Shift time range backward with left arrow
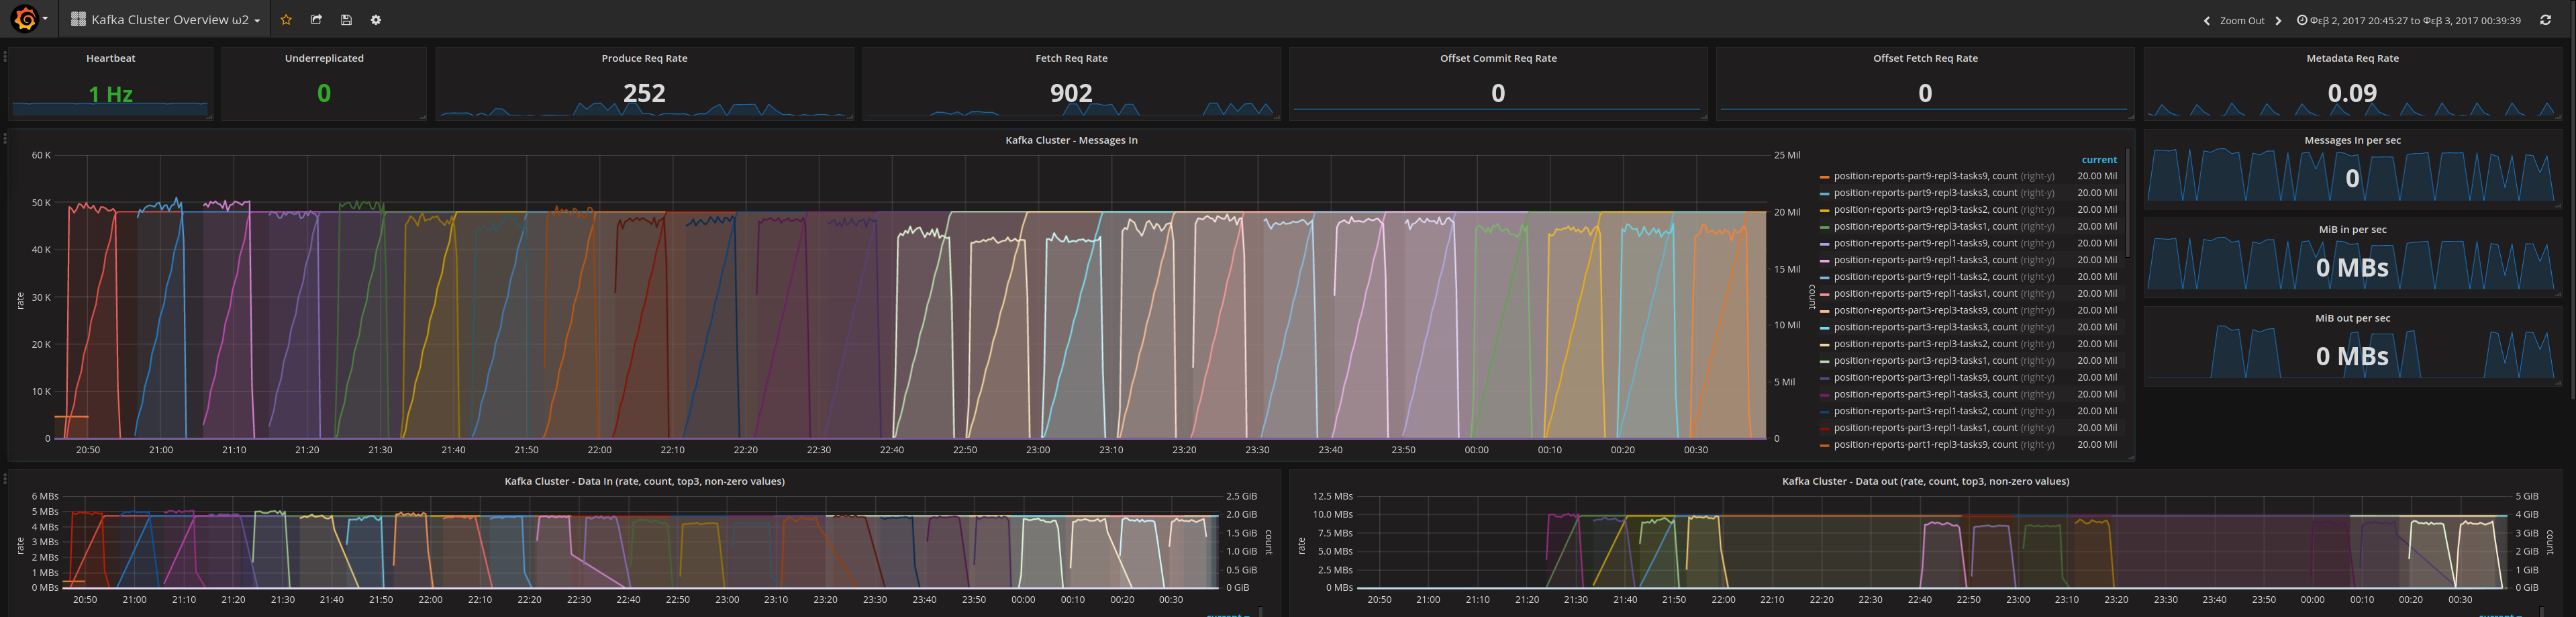The width and height of the screenshot is (2576, 617). click(x=2206, y=20)
